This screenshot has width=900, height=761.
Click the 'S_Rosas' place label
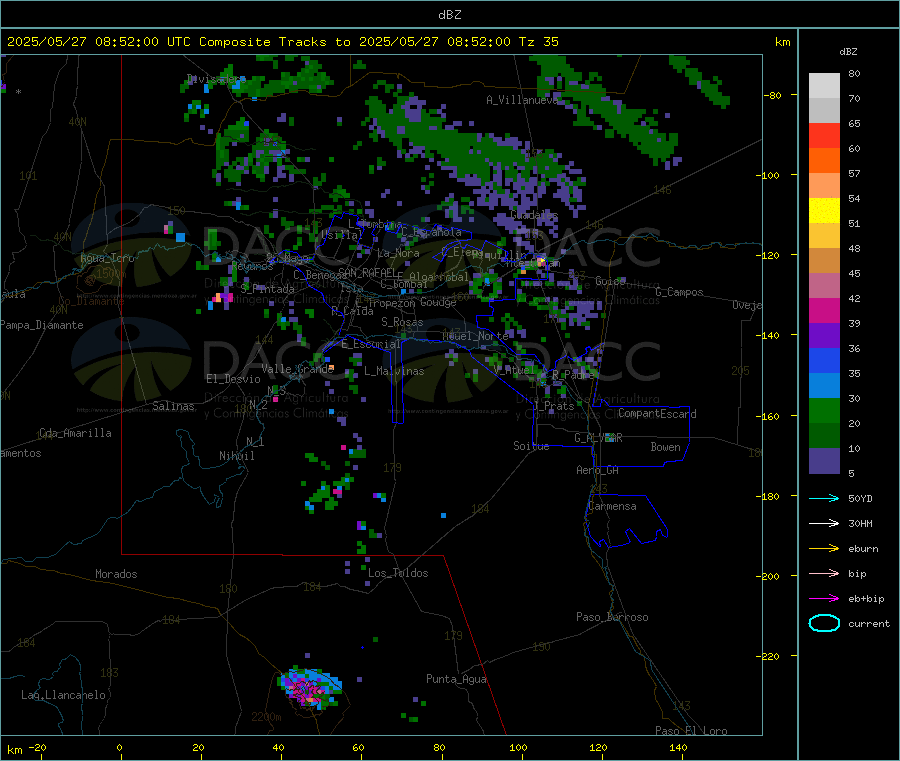pos(402,322)
